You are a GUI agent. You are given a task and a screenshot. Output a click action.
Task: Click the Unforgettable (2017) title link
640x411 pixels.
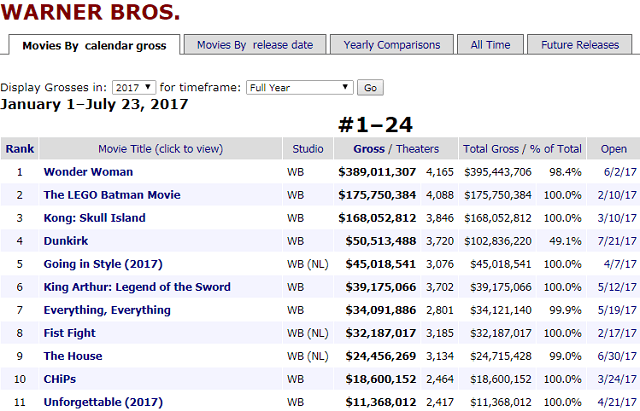point(103,402)
